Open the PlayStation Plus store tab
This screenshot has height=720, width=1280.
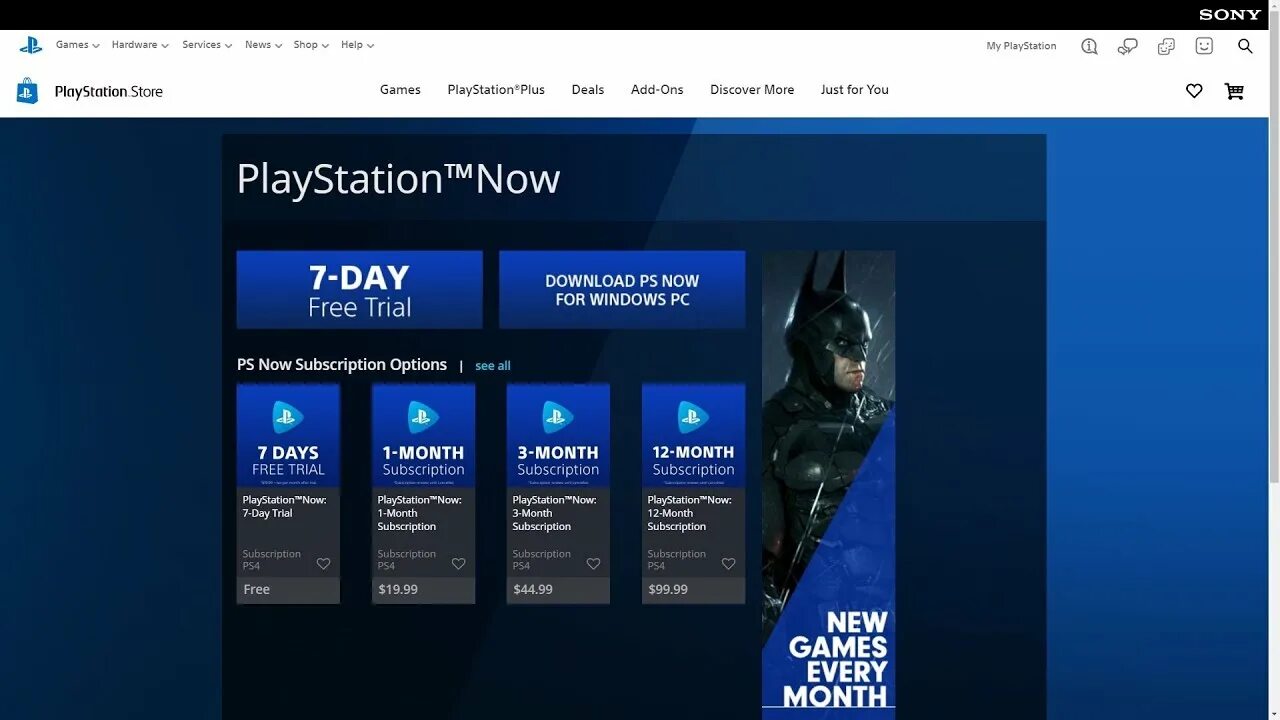click(496, 90)
